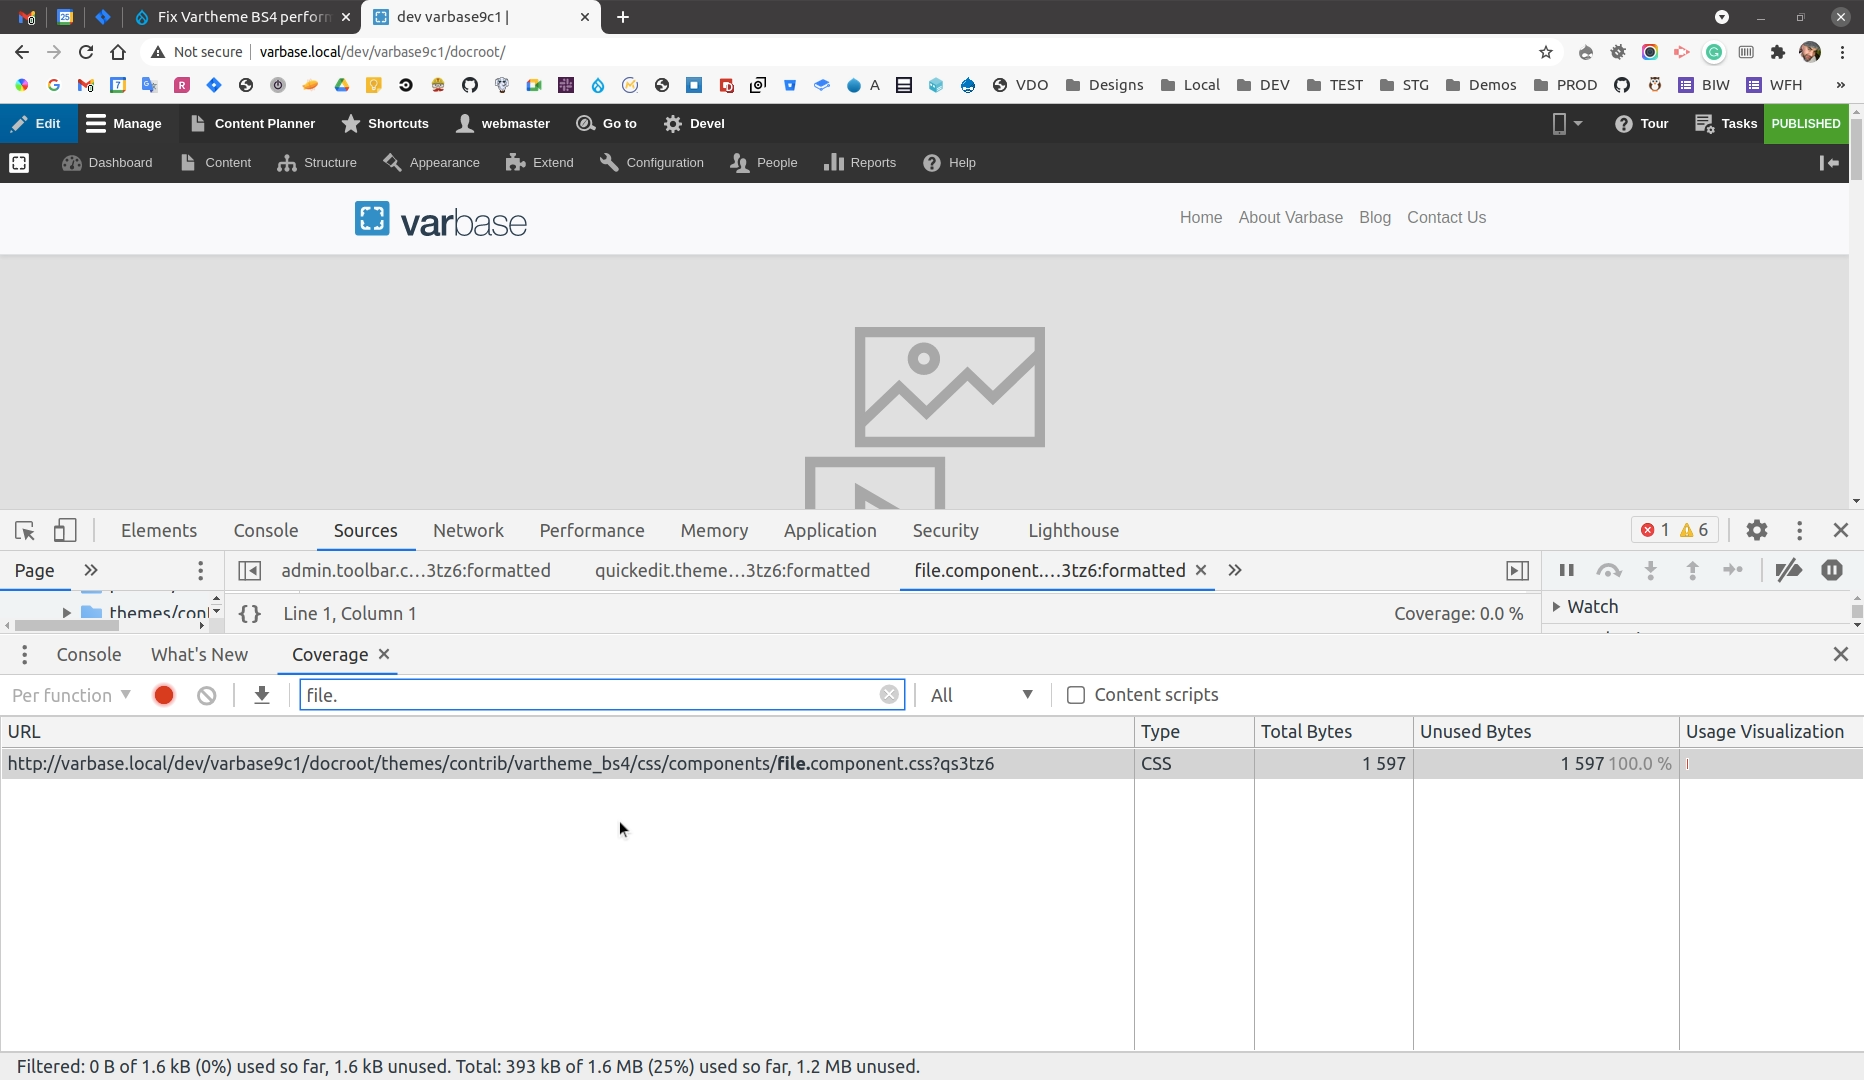Open the Appearance admin section
This screenshot has height=1080, width=1864.
pos(444,162)
